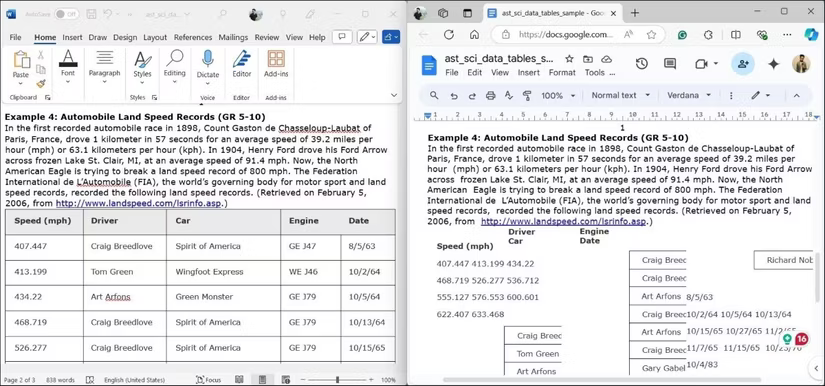Image resolution: width=825 pixels, height=386 pixels.
Task: Open the Editor proofing tool in Word
Action: pos(242,64)
